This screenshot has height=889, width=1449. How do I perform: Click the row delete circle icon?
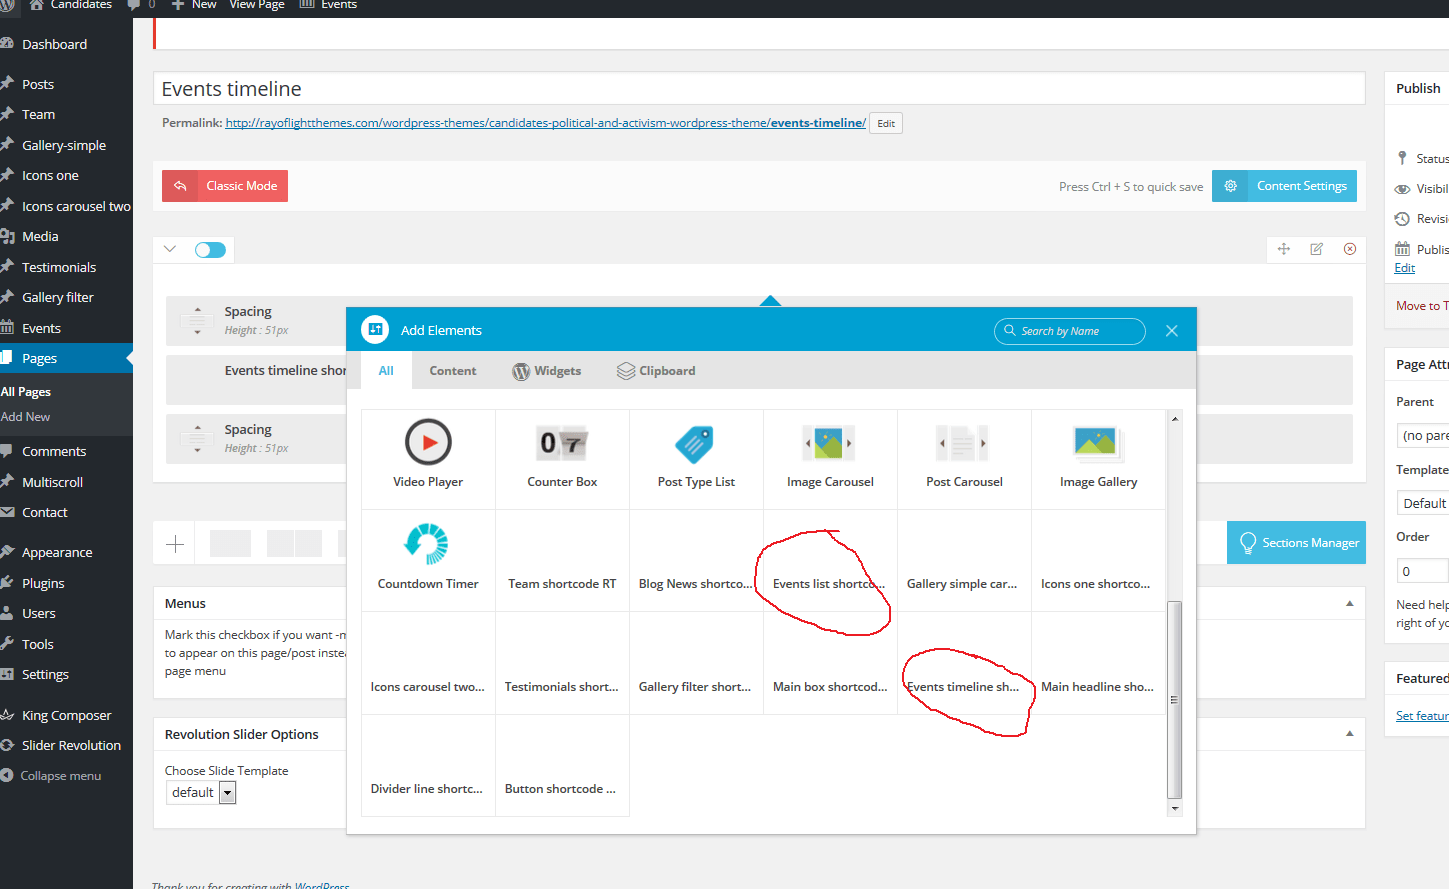[1350, 249]
